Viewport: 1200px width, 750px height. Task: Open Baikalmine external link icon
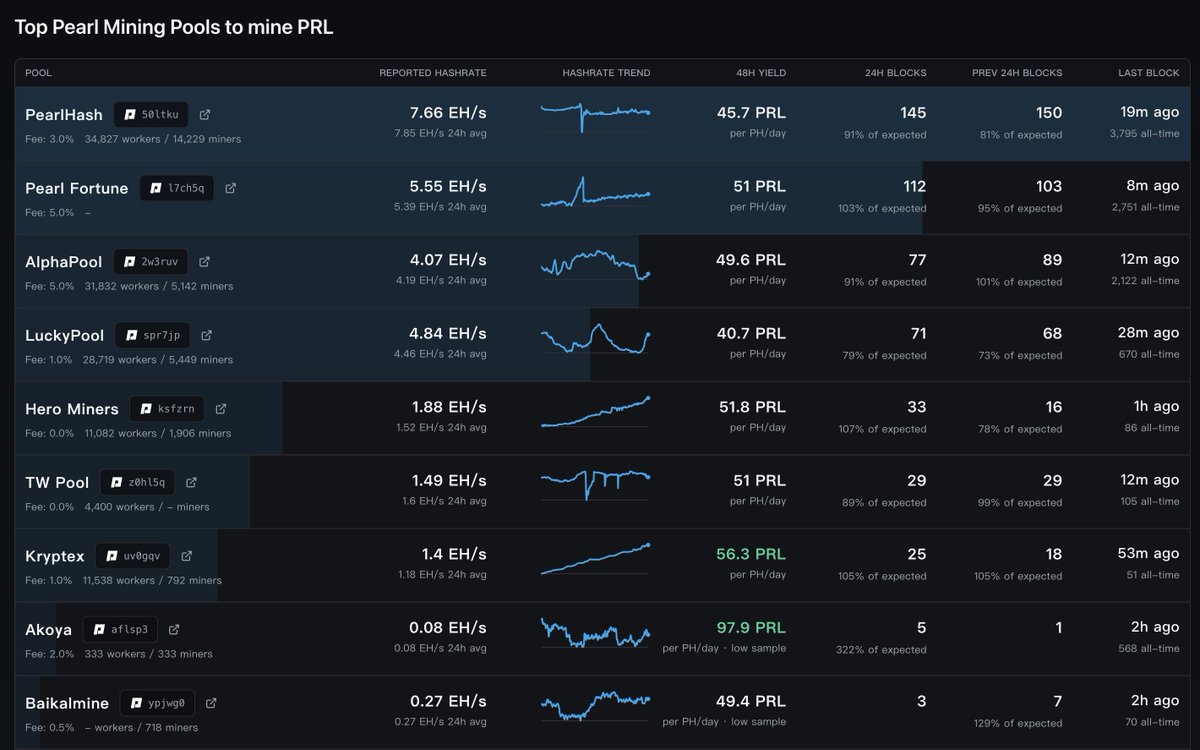[x=211, y=702]
